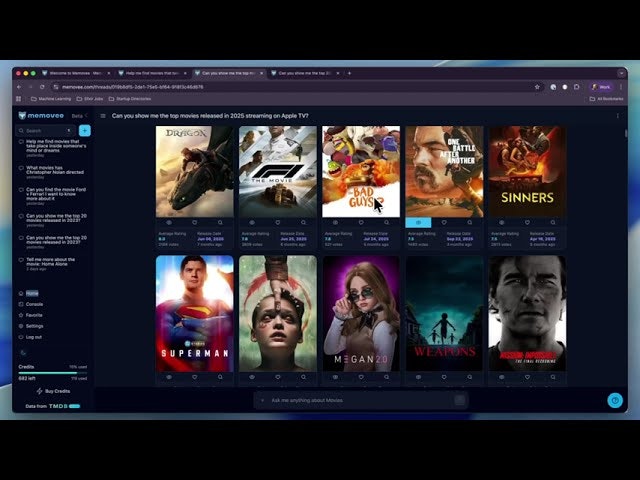Screen dimensions: 640x480
Task: Heart the Mission Impossible movie card
Action: click(527, 377)
